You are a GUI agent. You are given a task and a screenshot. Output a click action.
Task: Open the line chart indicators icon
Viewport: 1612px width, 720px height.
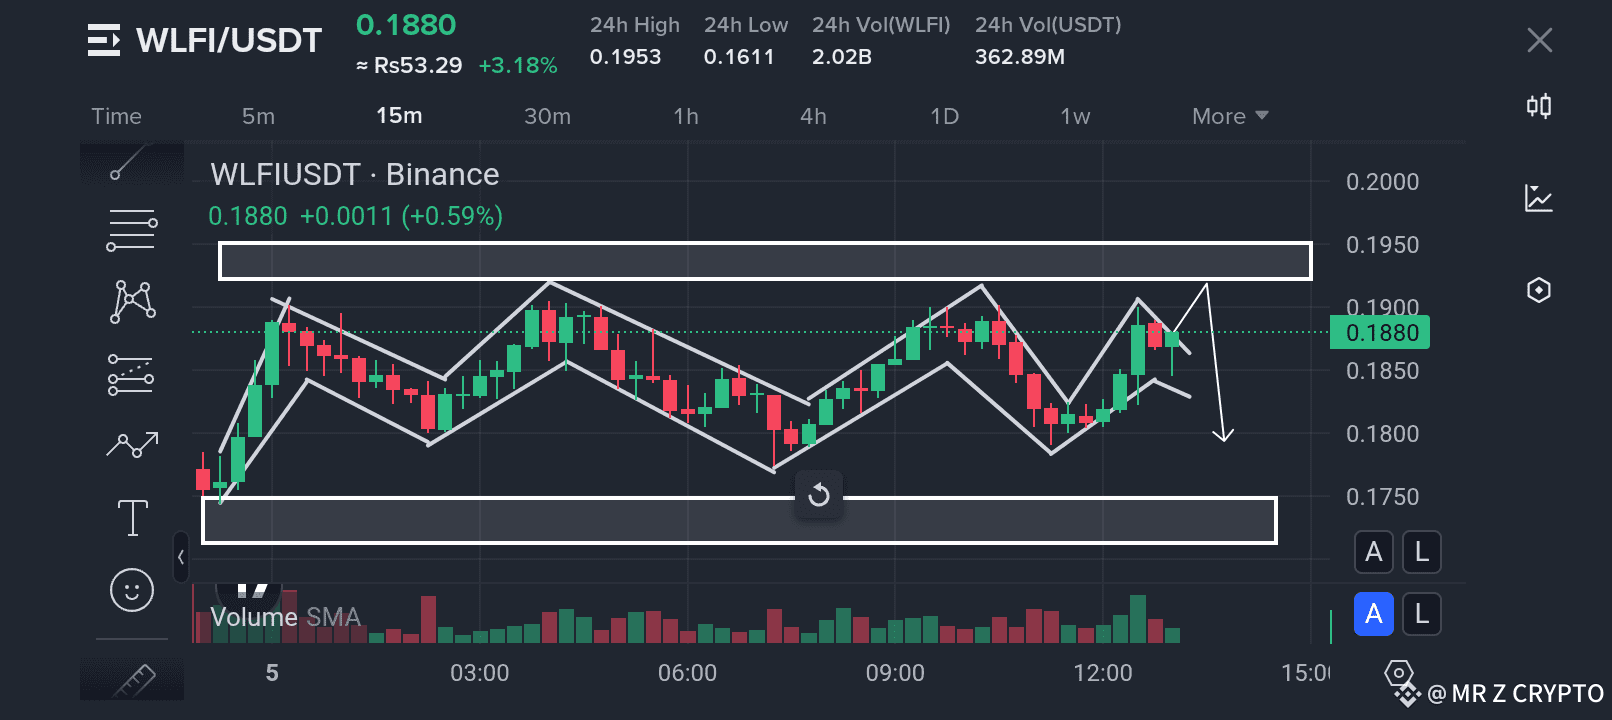coord(1539,198)
